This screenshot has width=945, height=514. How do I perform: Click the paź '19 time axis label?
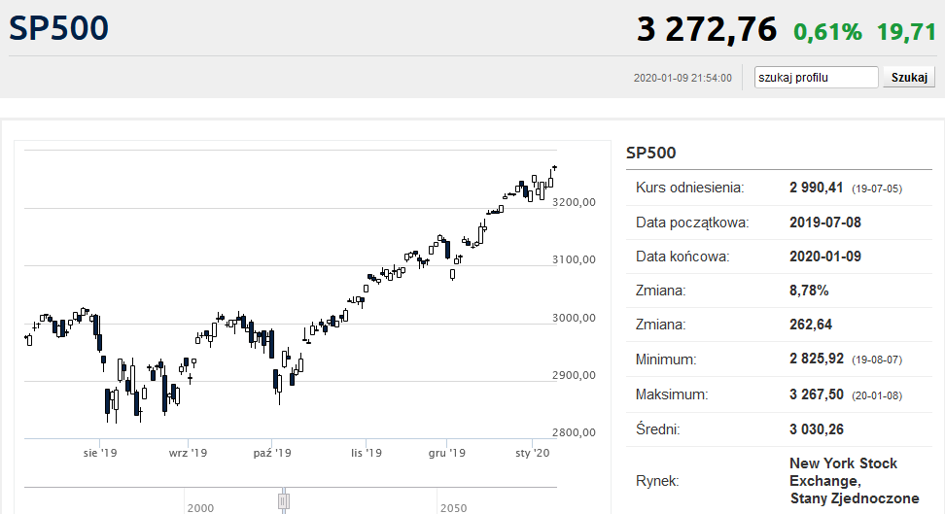point(272,453)
